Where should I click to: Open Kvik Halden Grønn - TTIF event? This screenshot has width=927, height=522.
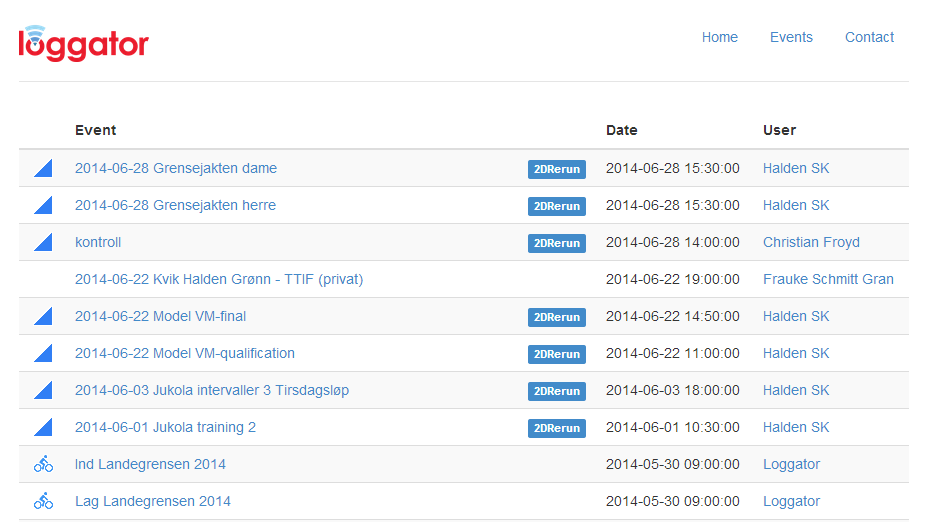[219, 279]
